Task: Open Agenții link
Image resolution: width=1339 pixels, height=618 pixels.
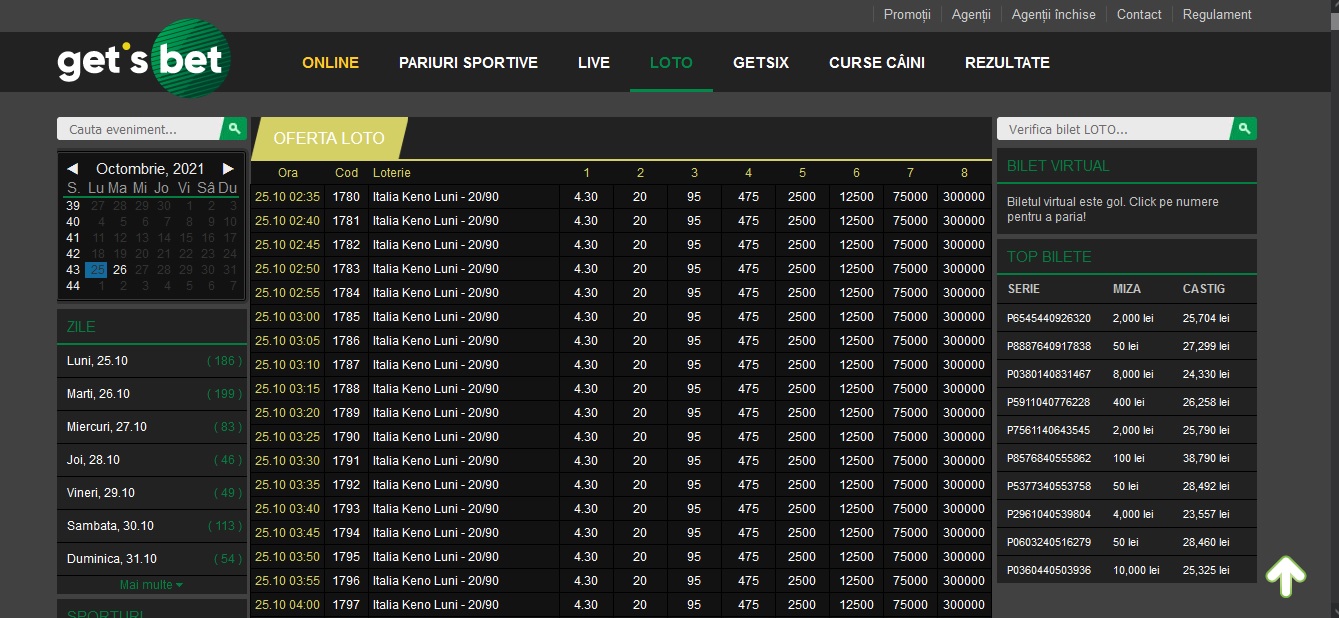Action: coord(971,15)
